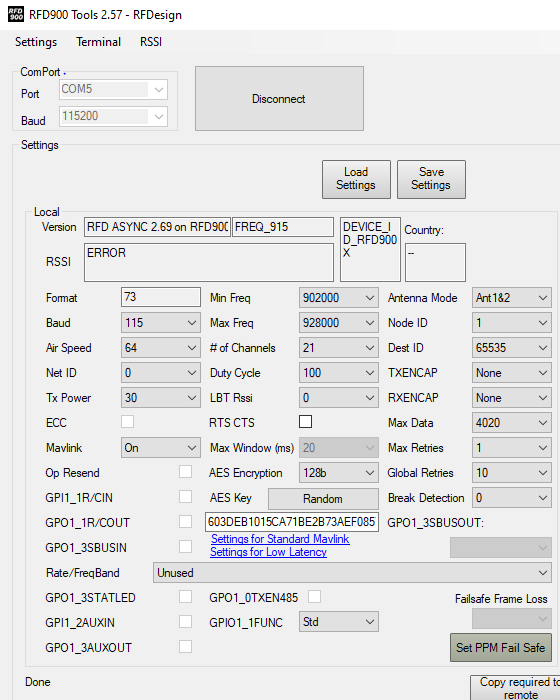Open the RSSI menu

[151, 42]
